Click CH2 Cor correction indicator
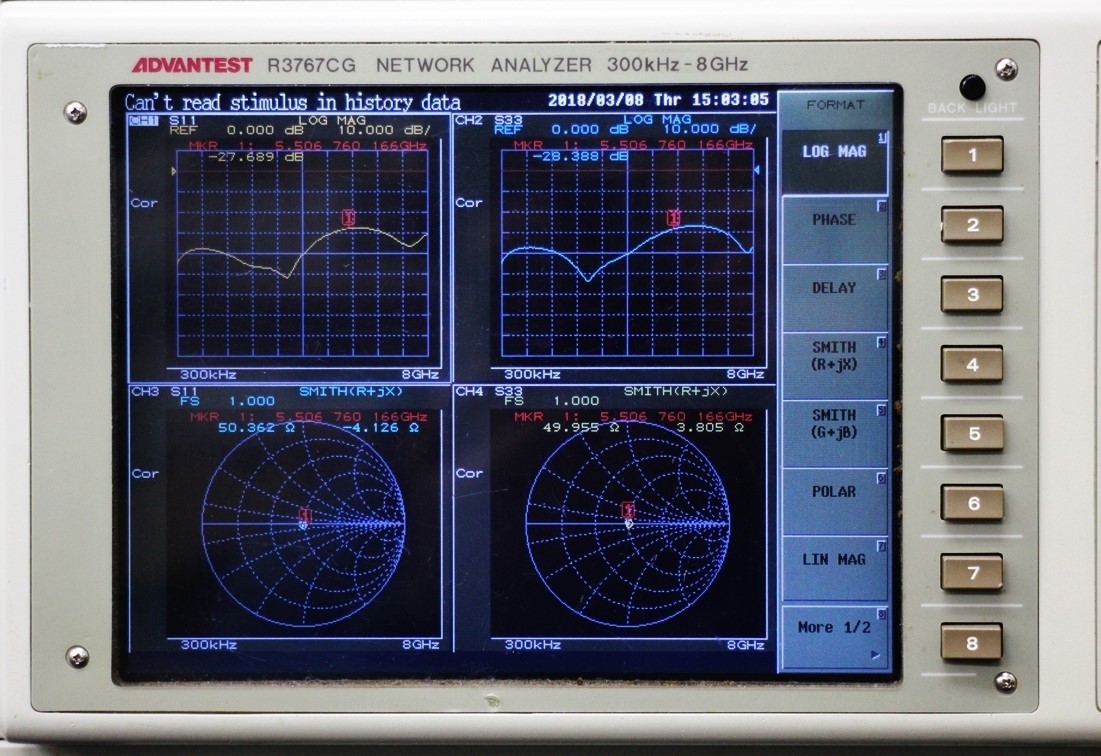The height and width of the screenshot is (756, 1101). coord(468,203)
